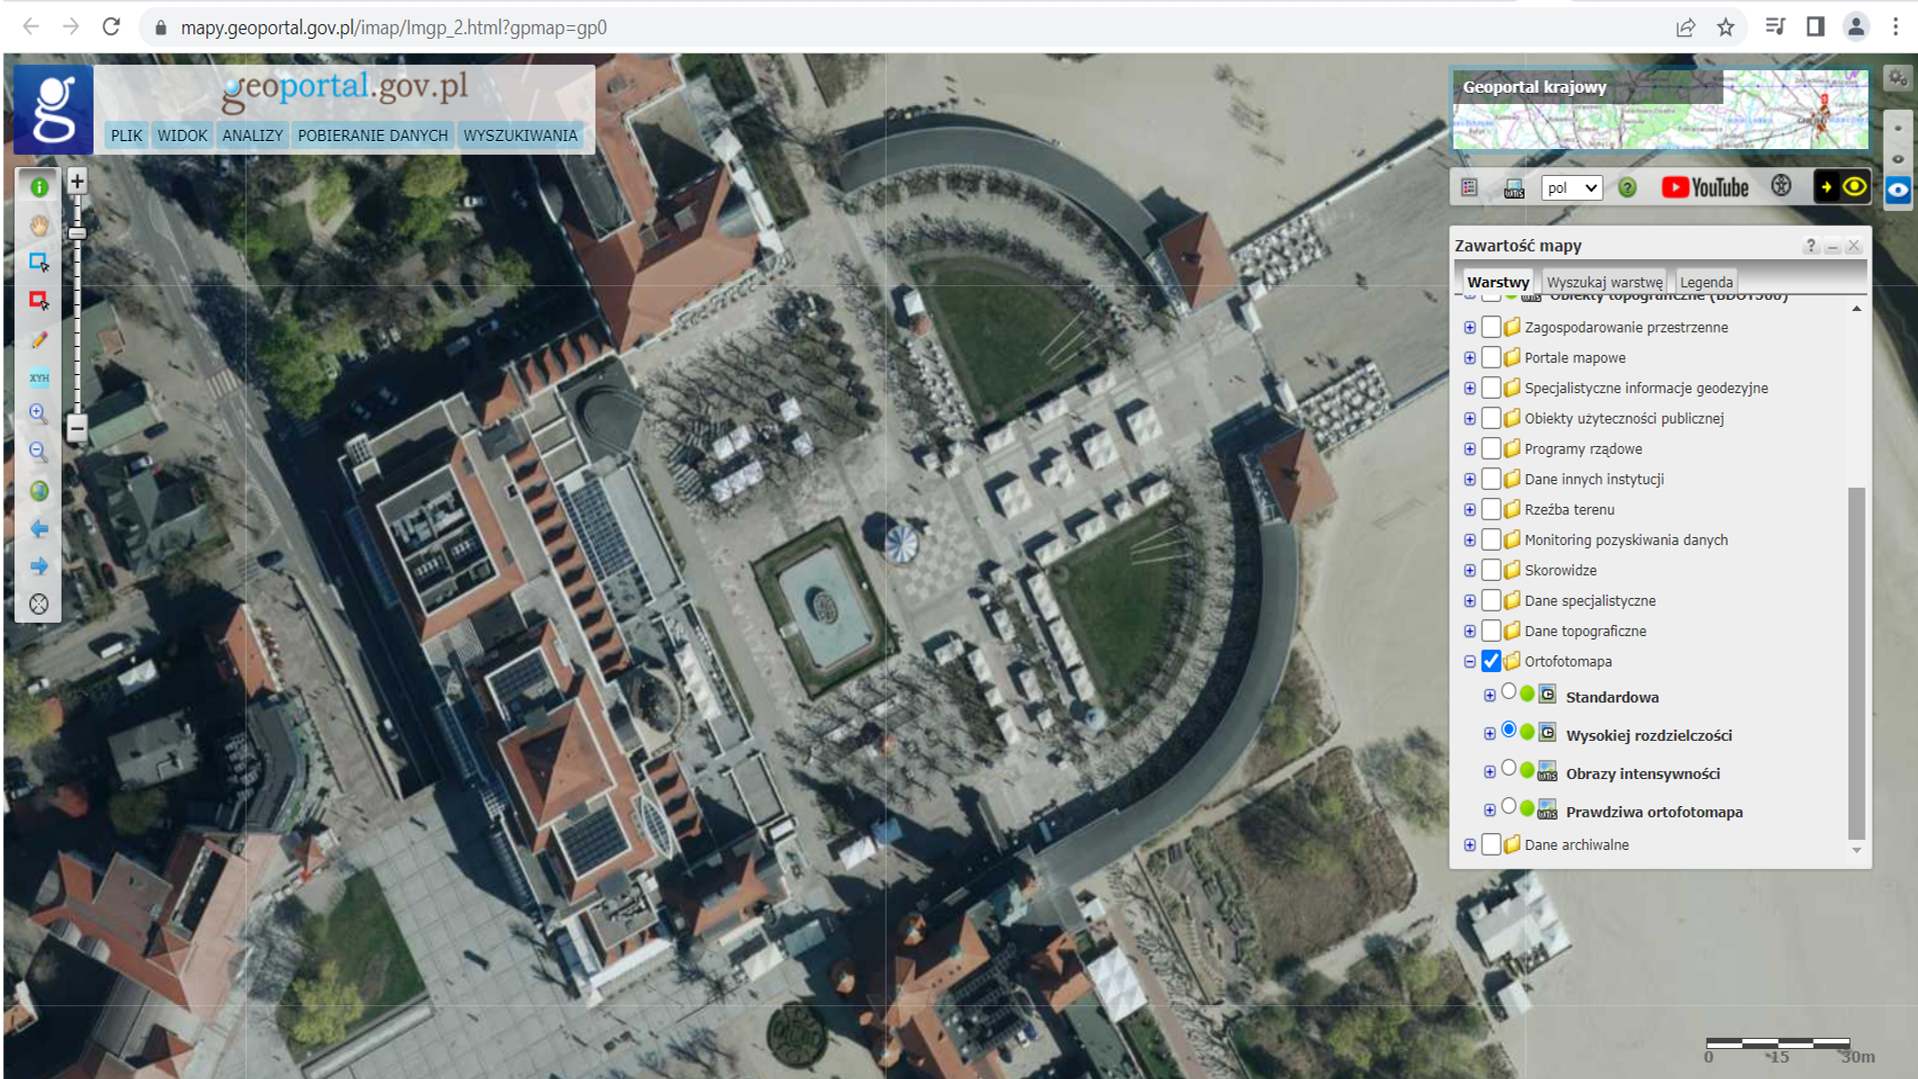Collapse the Ortofotomapa layer group

(1469, 661)
